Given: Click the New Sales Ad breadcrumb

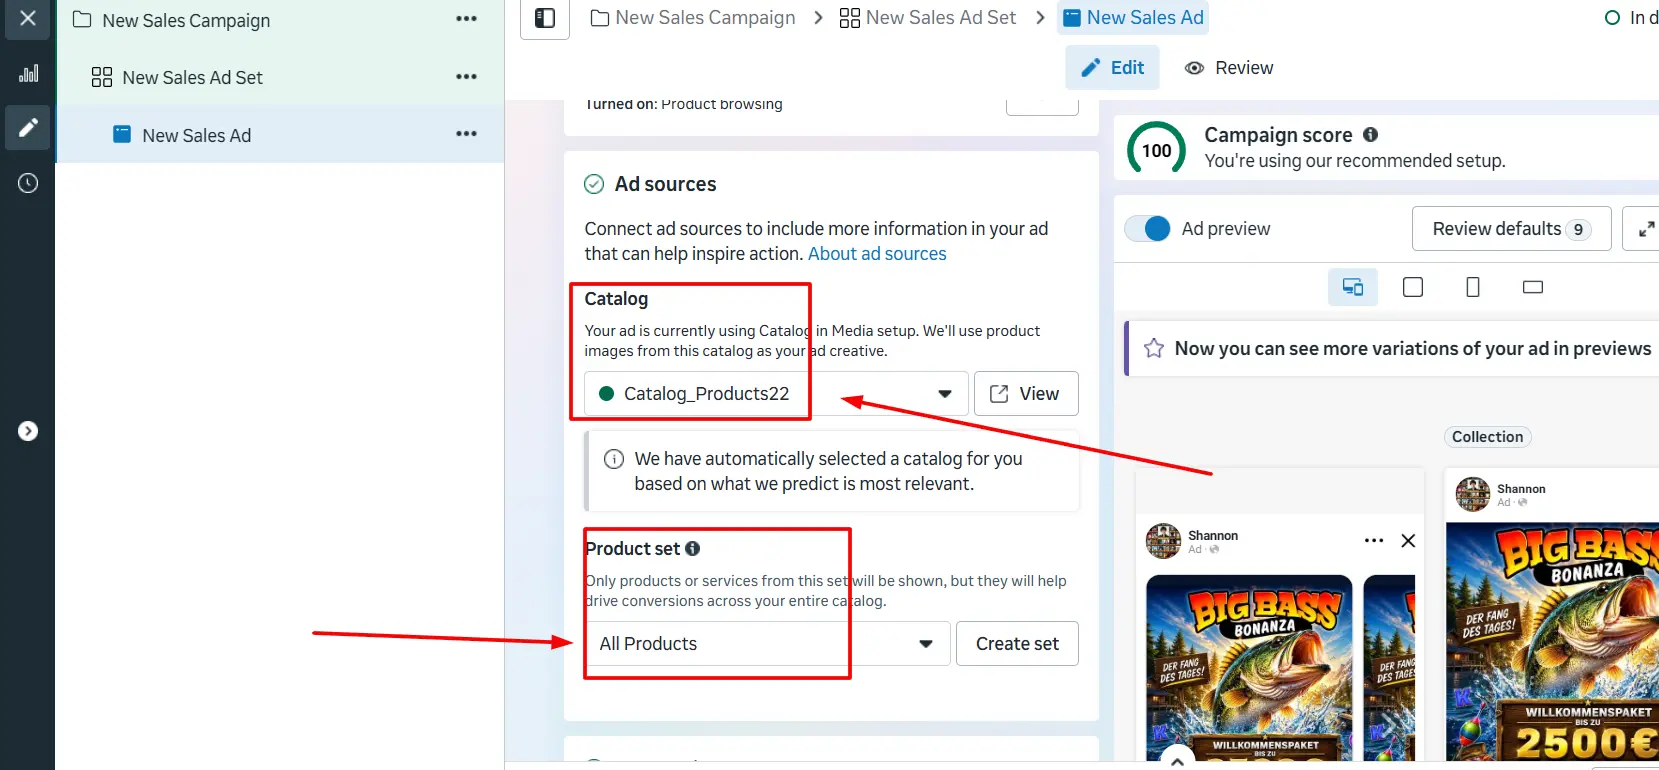Looking at the screenshot, I should coord(1133,18).
